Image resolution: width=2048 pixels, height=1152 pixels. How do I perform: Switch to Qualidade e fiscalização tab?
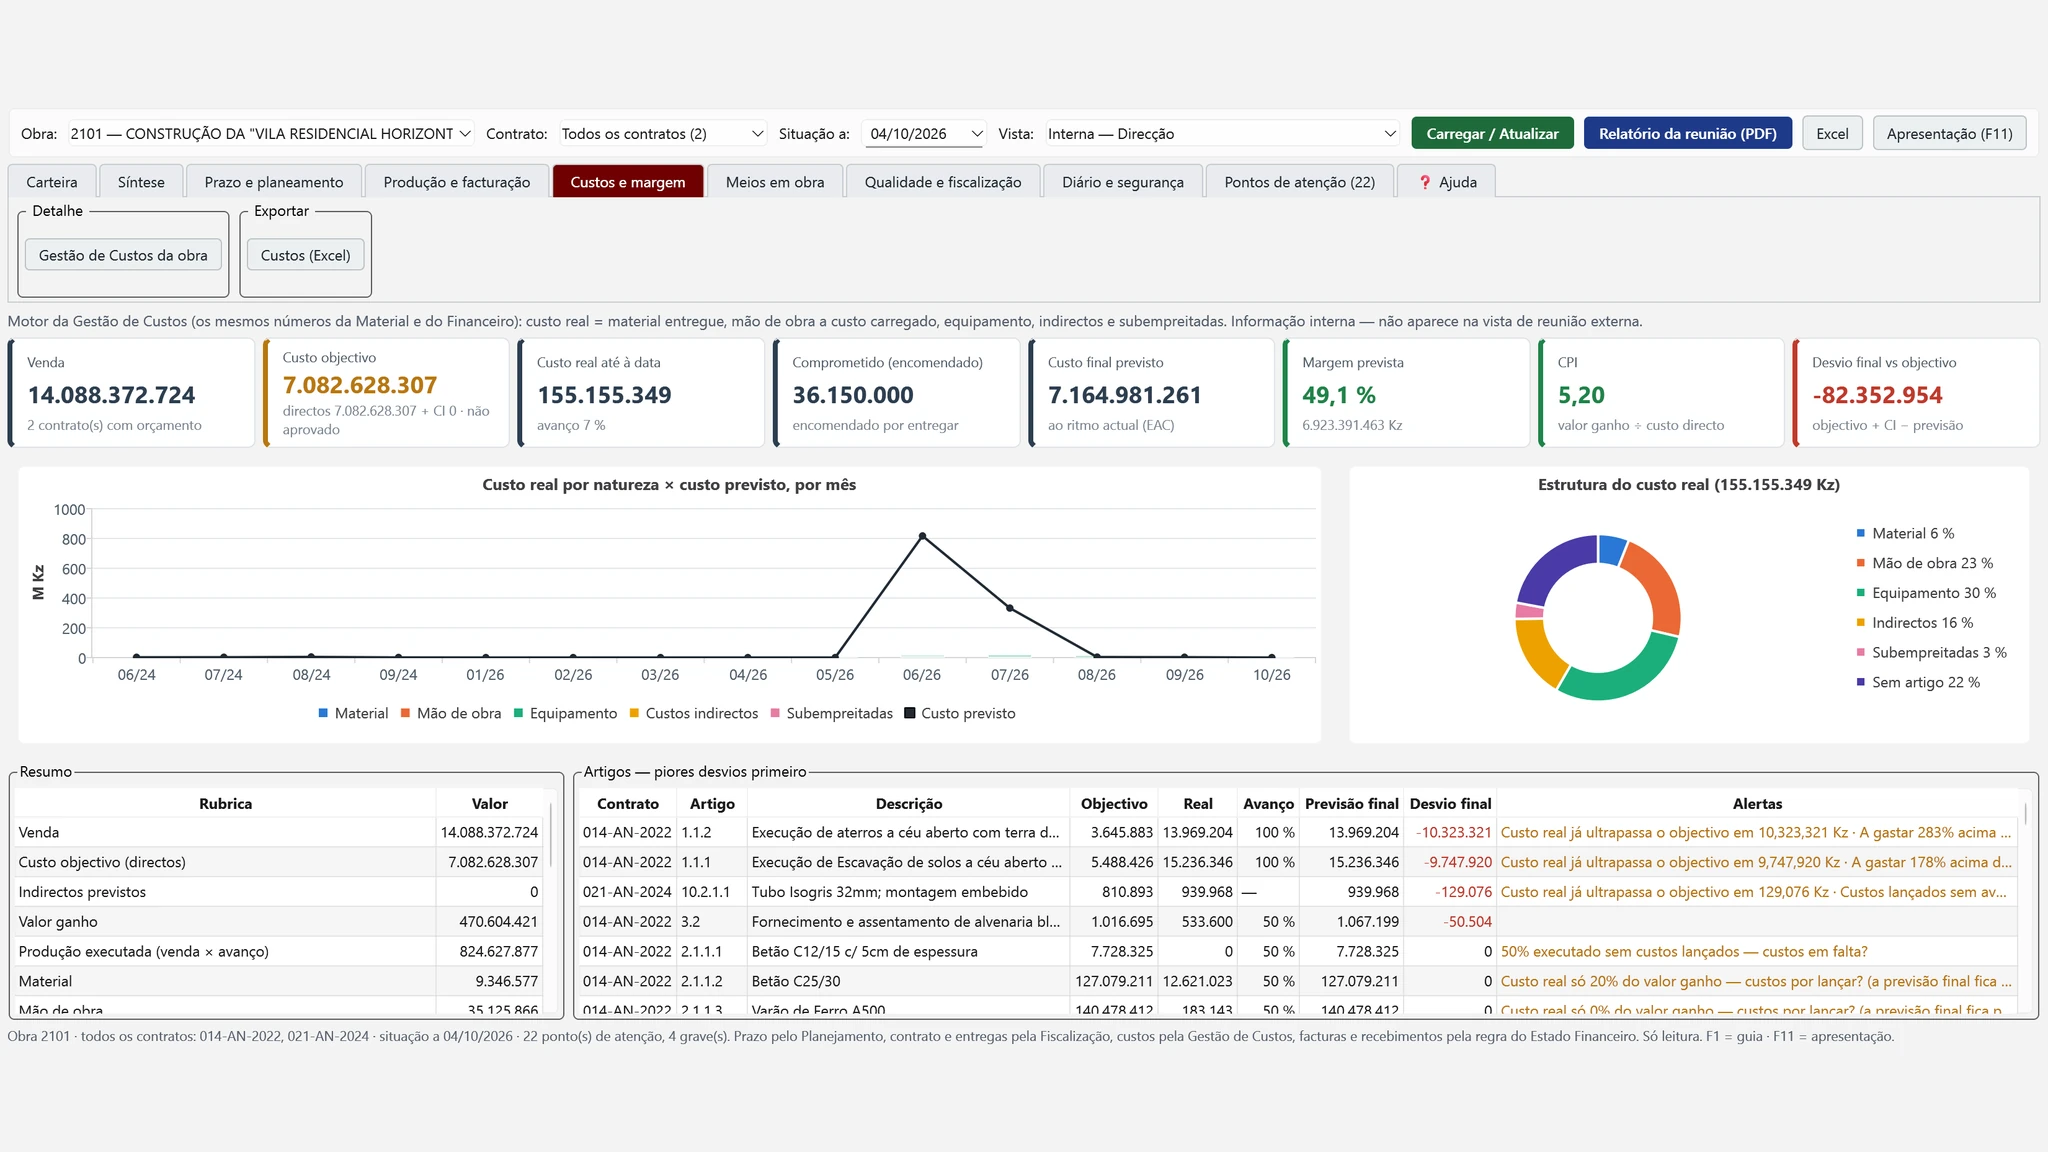[943, 182]
